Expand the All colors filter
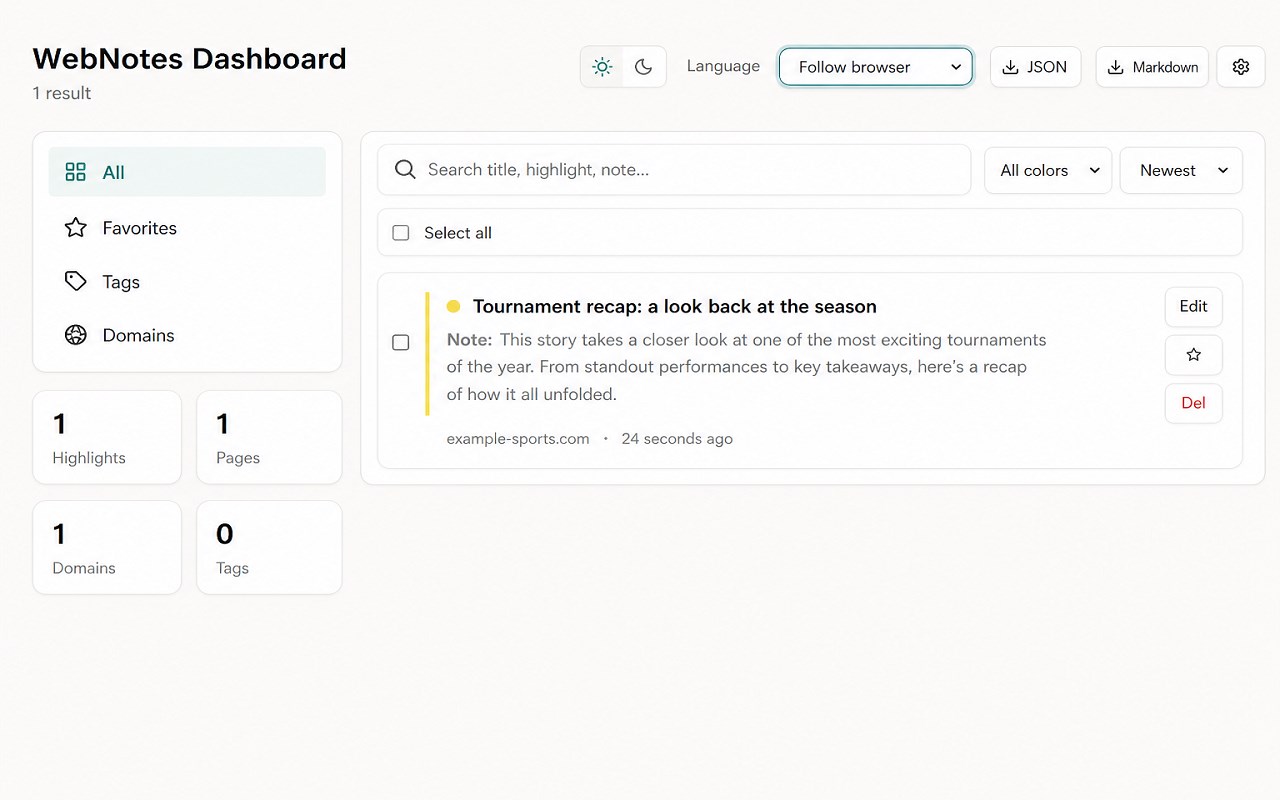 (x=1048, y=170)
